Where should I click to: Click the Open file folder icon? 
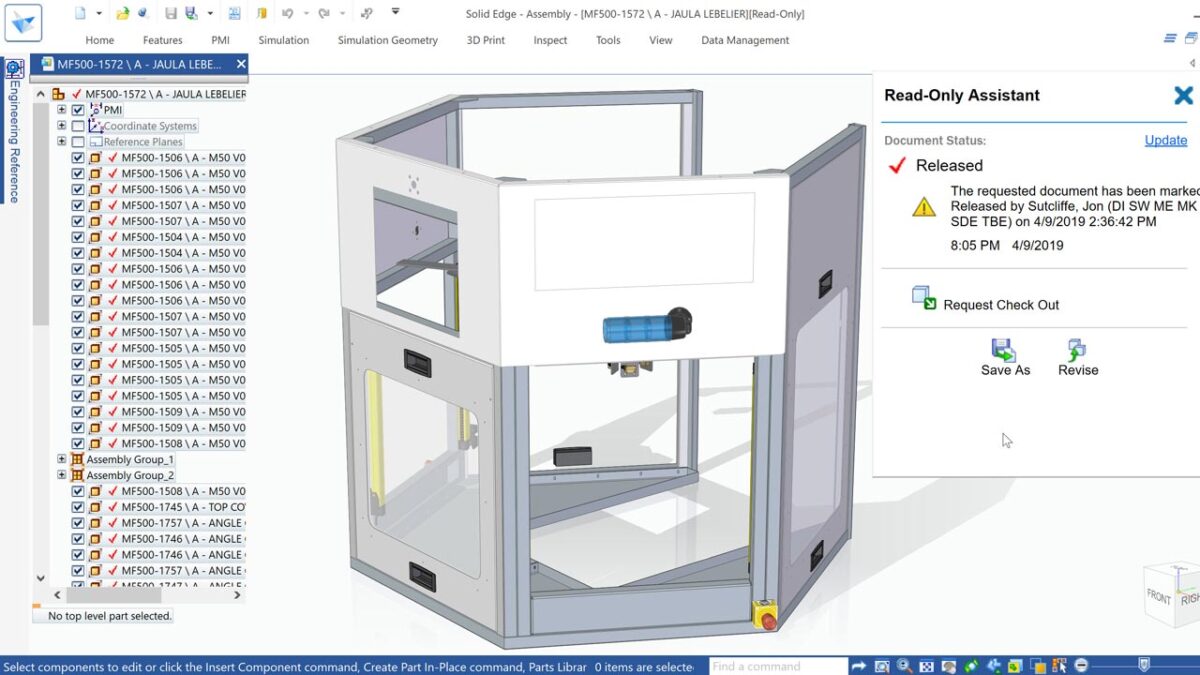(x=122, y=14)
